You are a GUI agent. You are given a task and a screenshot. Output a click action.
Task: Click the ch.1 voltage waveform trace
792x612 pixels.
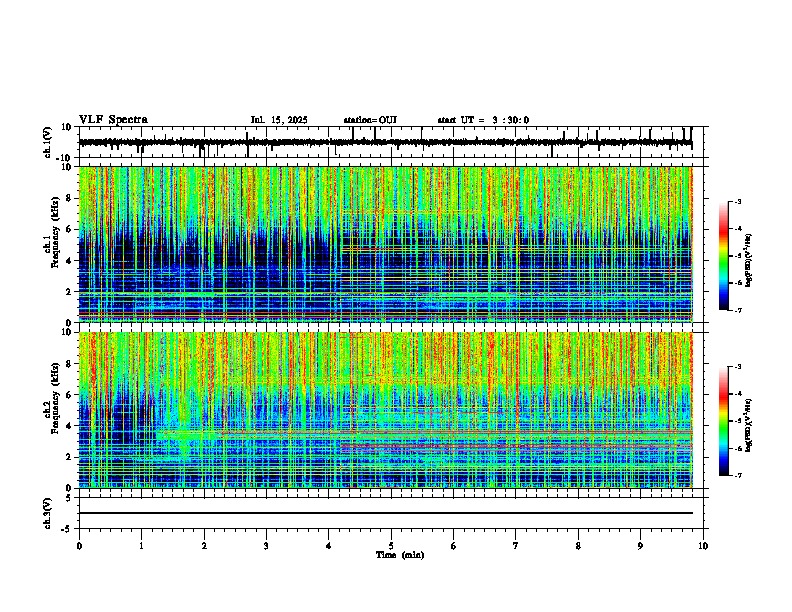[x=385, y=143]
